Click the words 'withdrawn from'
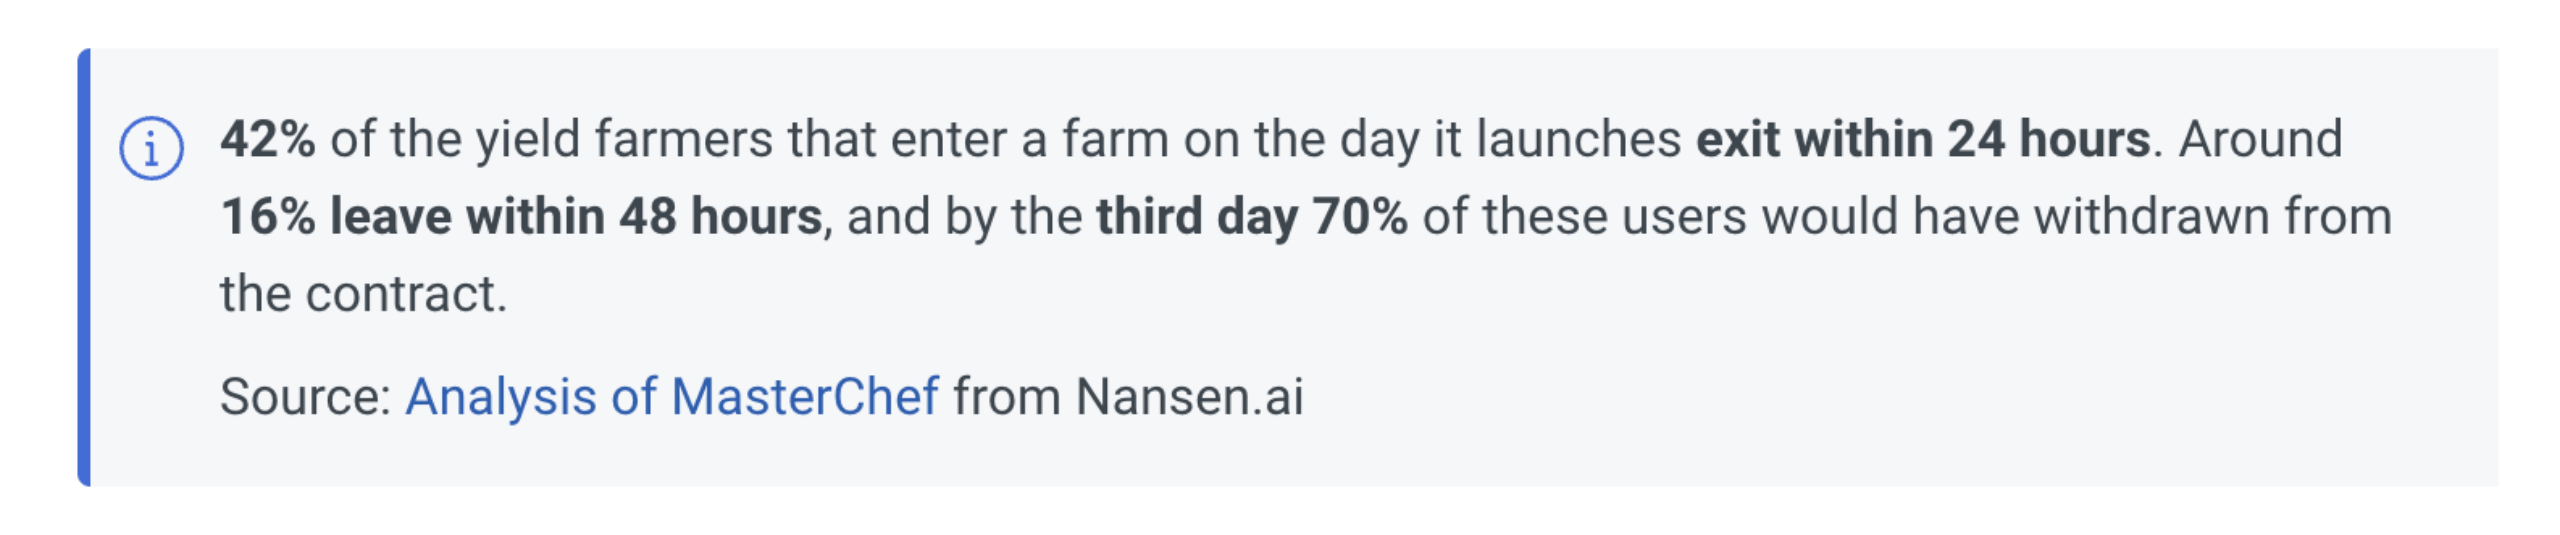Screen dimensions: 2560x535 pyautogui.click(x=2212, y=217)
